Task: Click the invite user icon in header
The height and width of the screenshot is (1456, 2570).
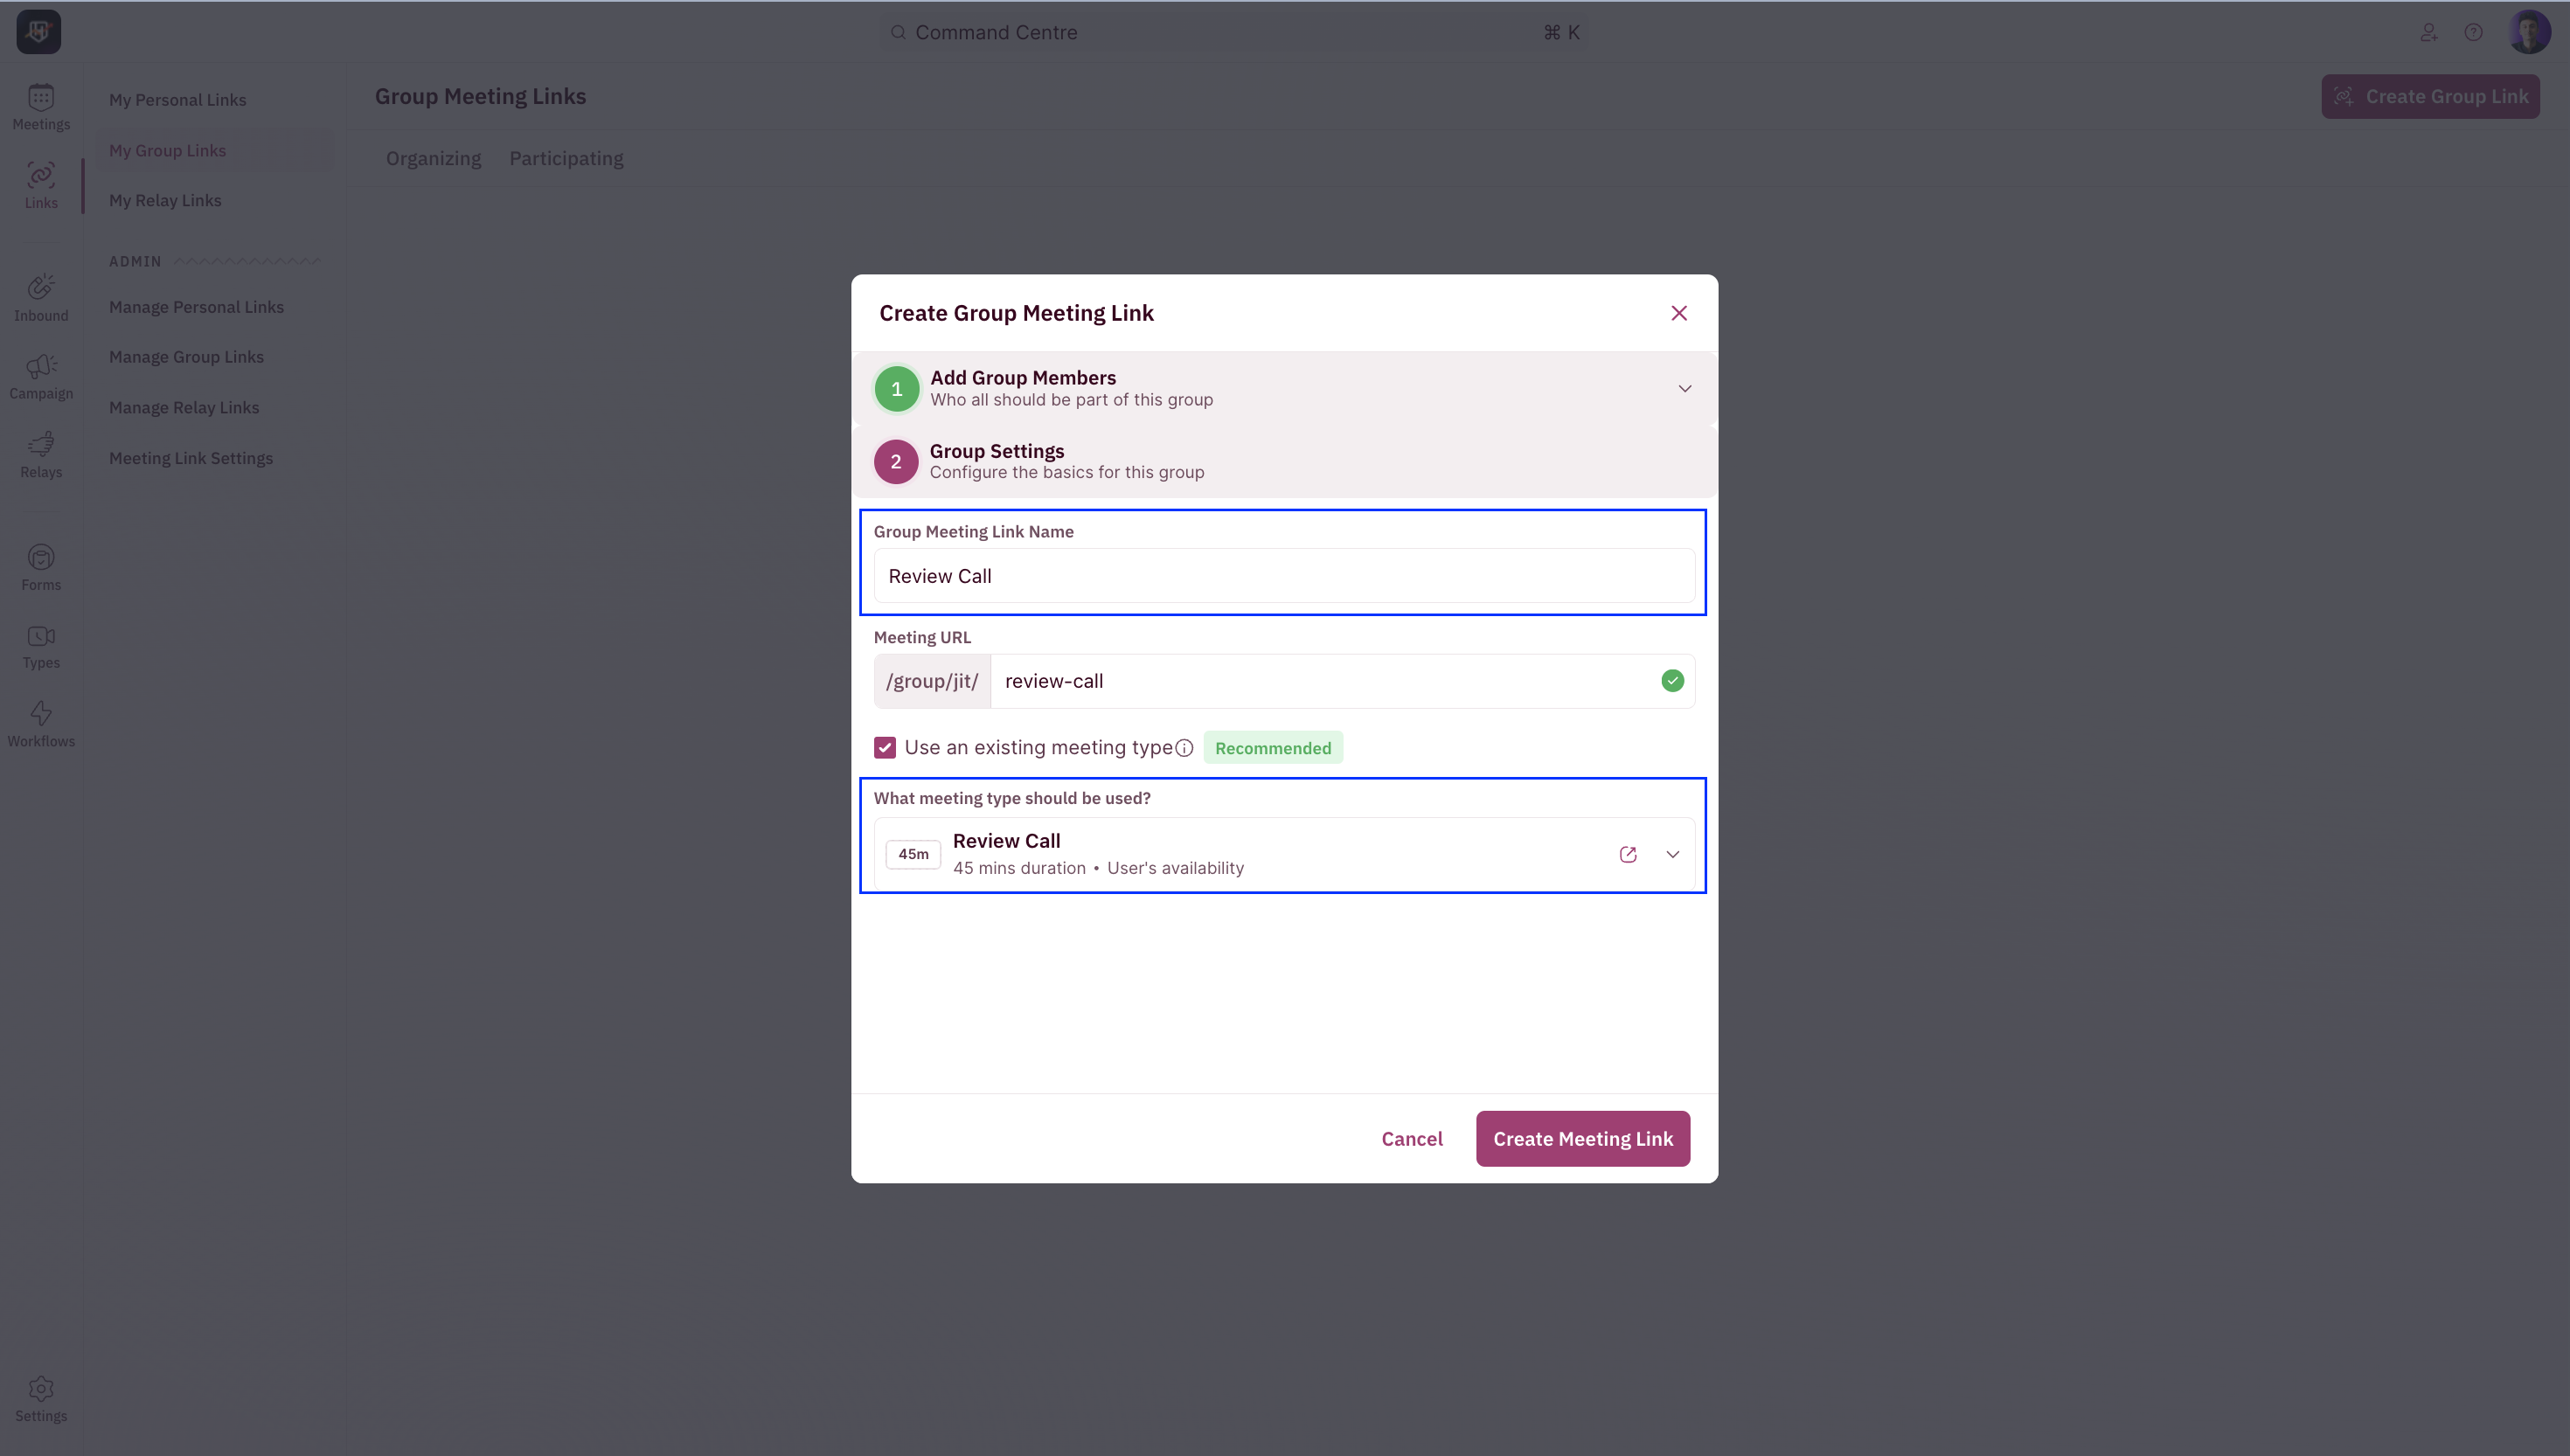Action: tap(2428, 32)
